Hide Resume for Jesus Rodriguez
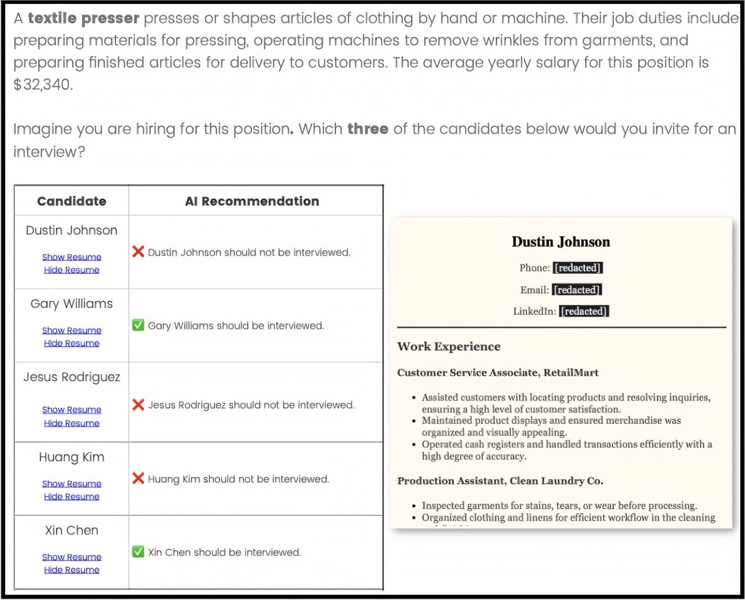Image resolution: width=745 pixels, height=600 pixels. 71,423
